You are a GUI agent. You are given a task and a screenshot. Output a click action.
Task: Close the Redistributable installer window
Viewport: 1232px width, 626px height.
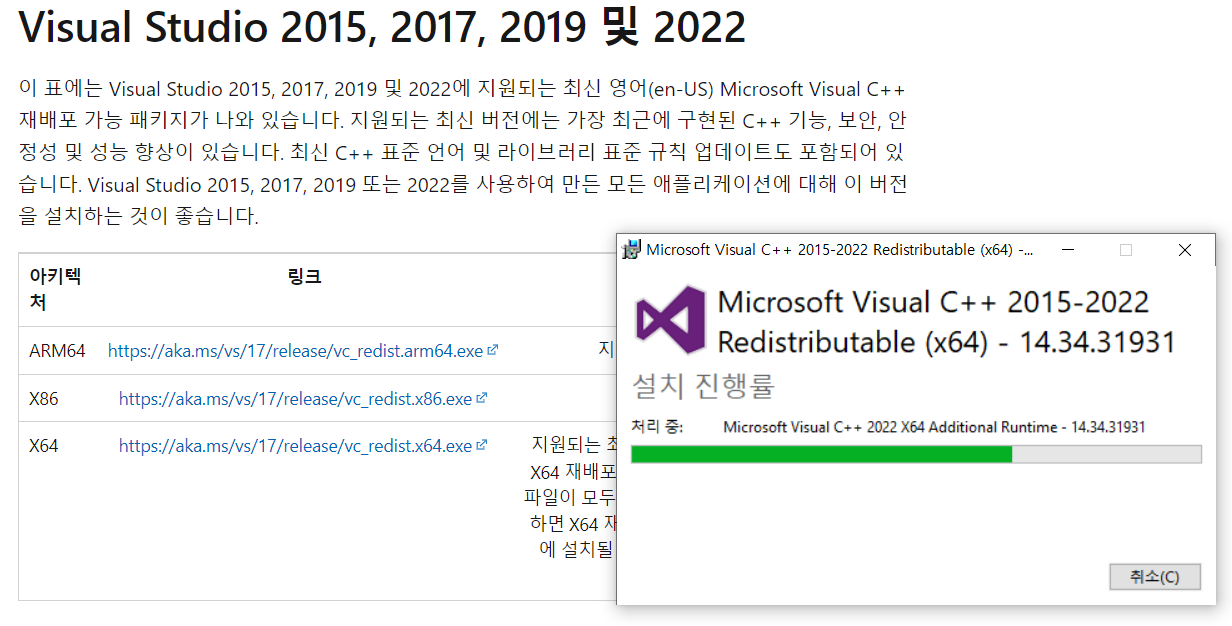pyautogui.click(x=1185, y=250)
